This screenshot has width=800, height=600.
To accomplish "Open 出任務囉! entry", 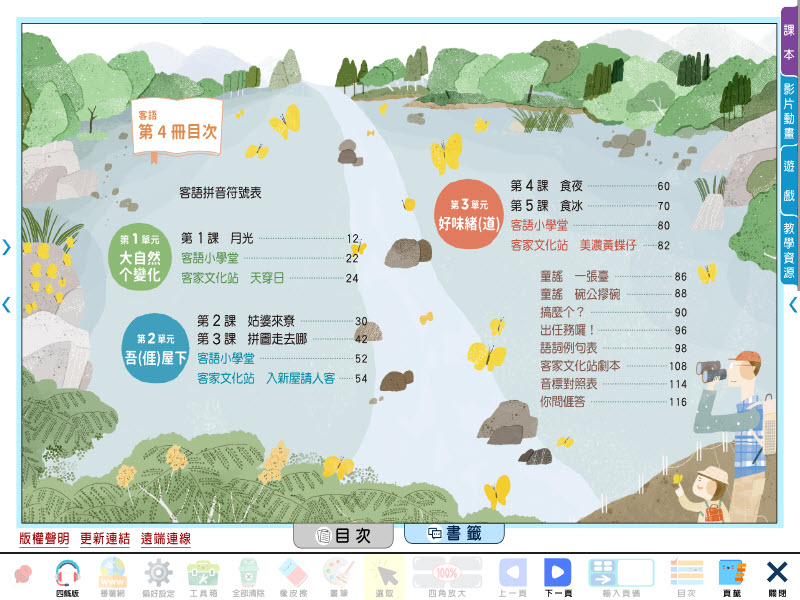I will 614,330.
